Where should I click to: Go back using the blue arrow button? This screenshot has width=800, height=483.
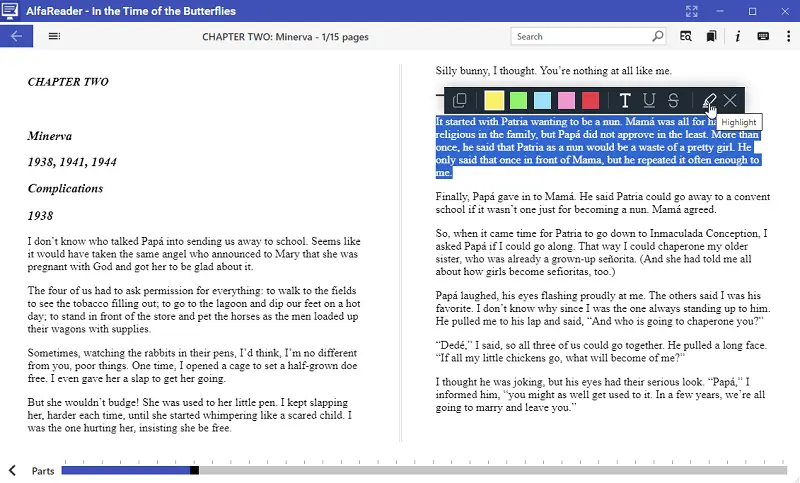pyautogui.click(x=16, y=36)
